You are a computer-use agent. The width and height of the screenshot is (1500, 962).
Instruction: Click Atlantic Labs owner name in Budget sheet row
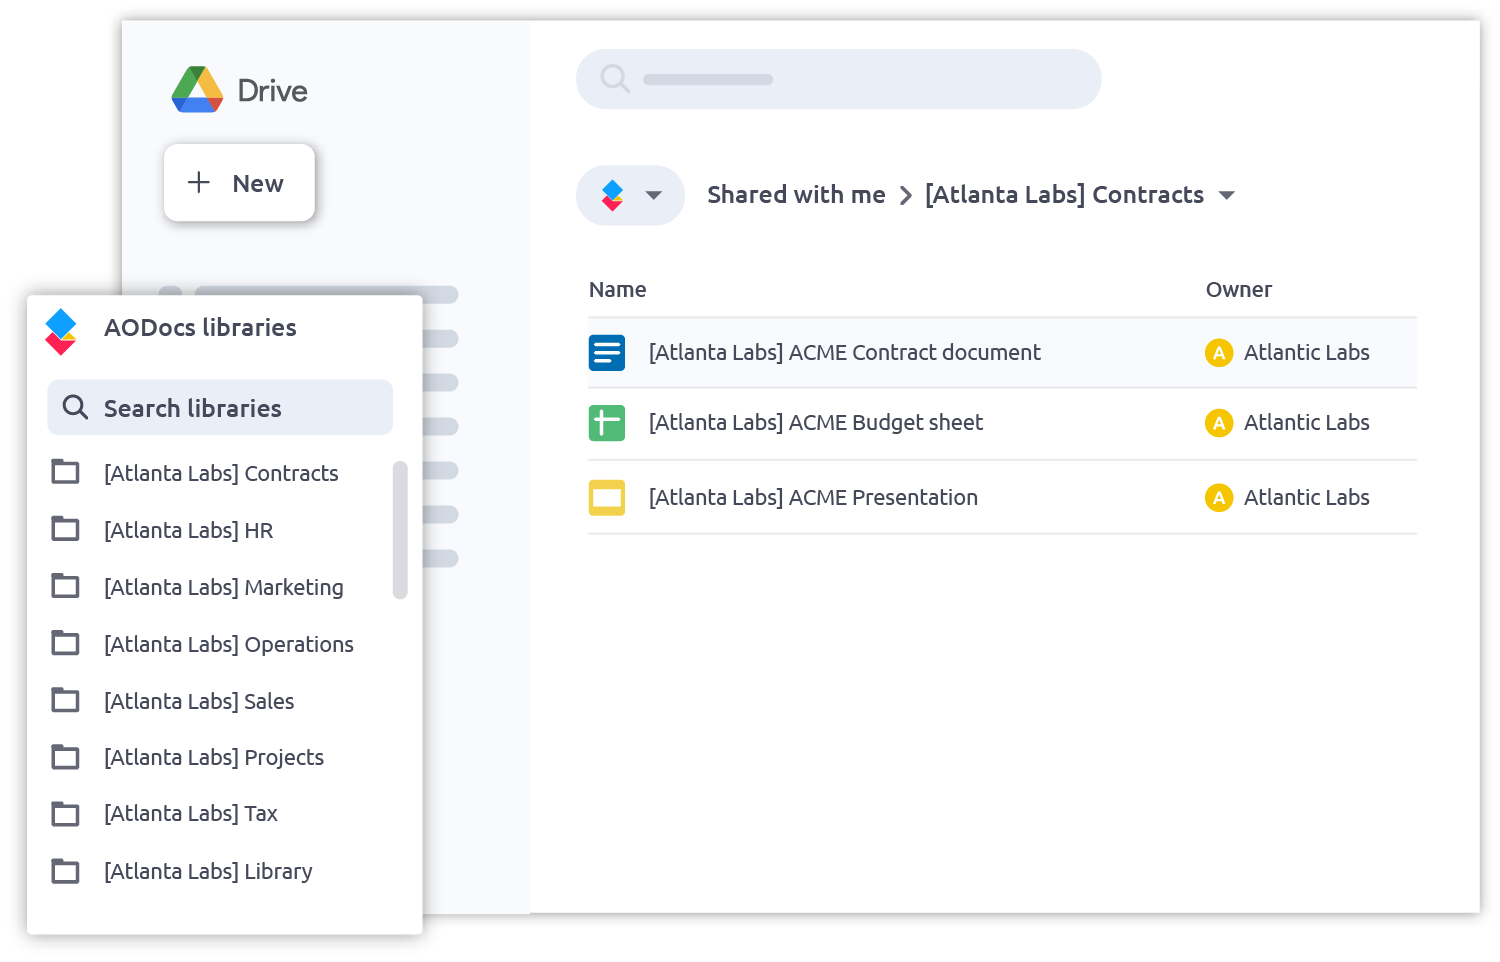(x=1306, y=422)
